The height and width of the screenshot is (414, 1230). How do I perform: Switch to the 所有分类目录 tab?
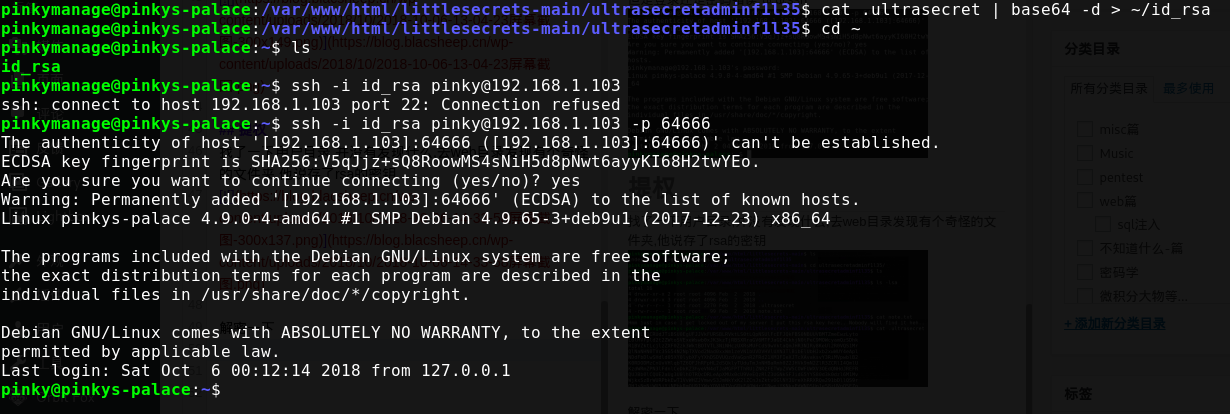point(1109,89)
